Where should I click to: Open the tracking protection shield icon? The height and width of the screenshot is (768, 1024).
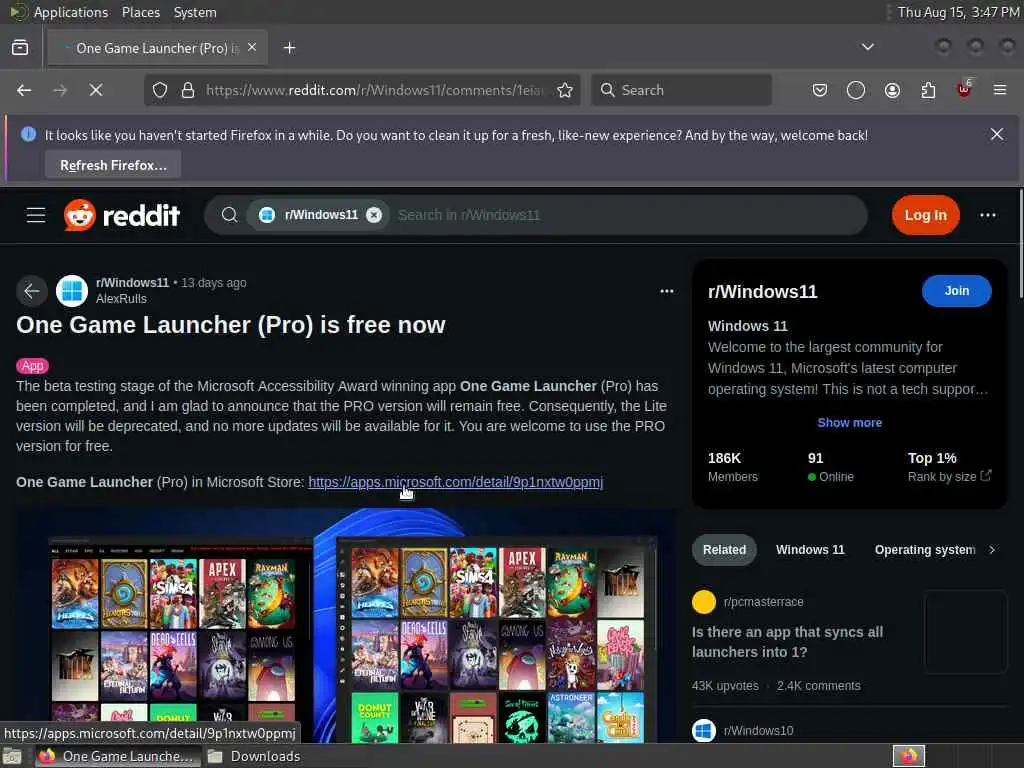pyautogui.click(x=160, y=90)
